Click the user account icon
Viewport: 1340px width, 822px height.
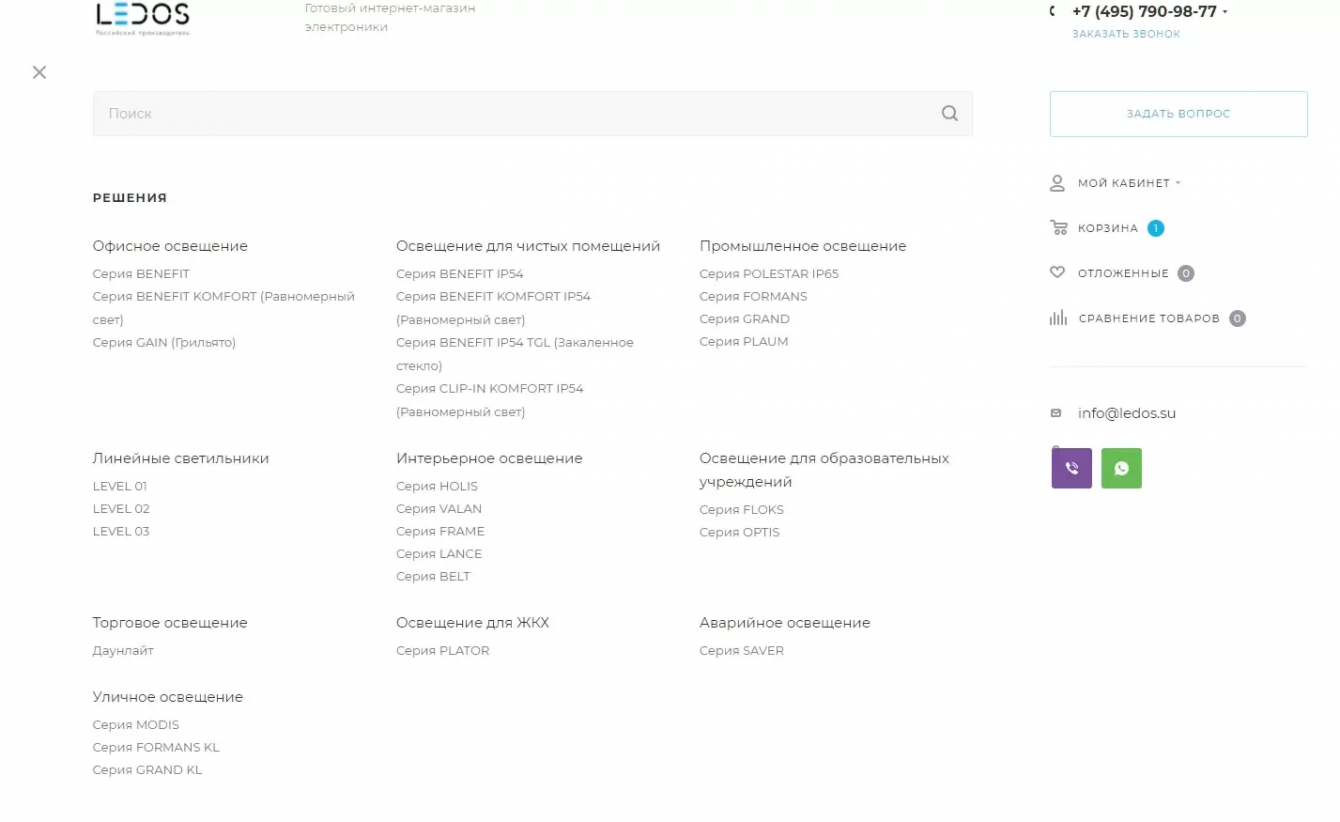click(1057, 183)
